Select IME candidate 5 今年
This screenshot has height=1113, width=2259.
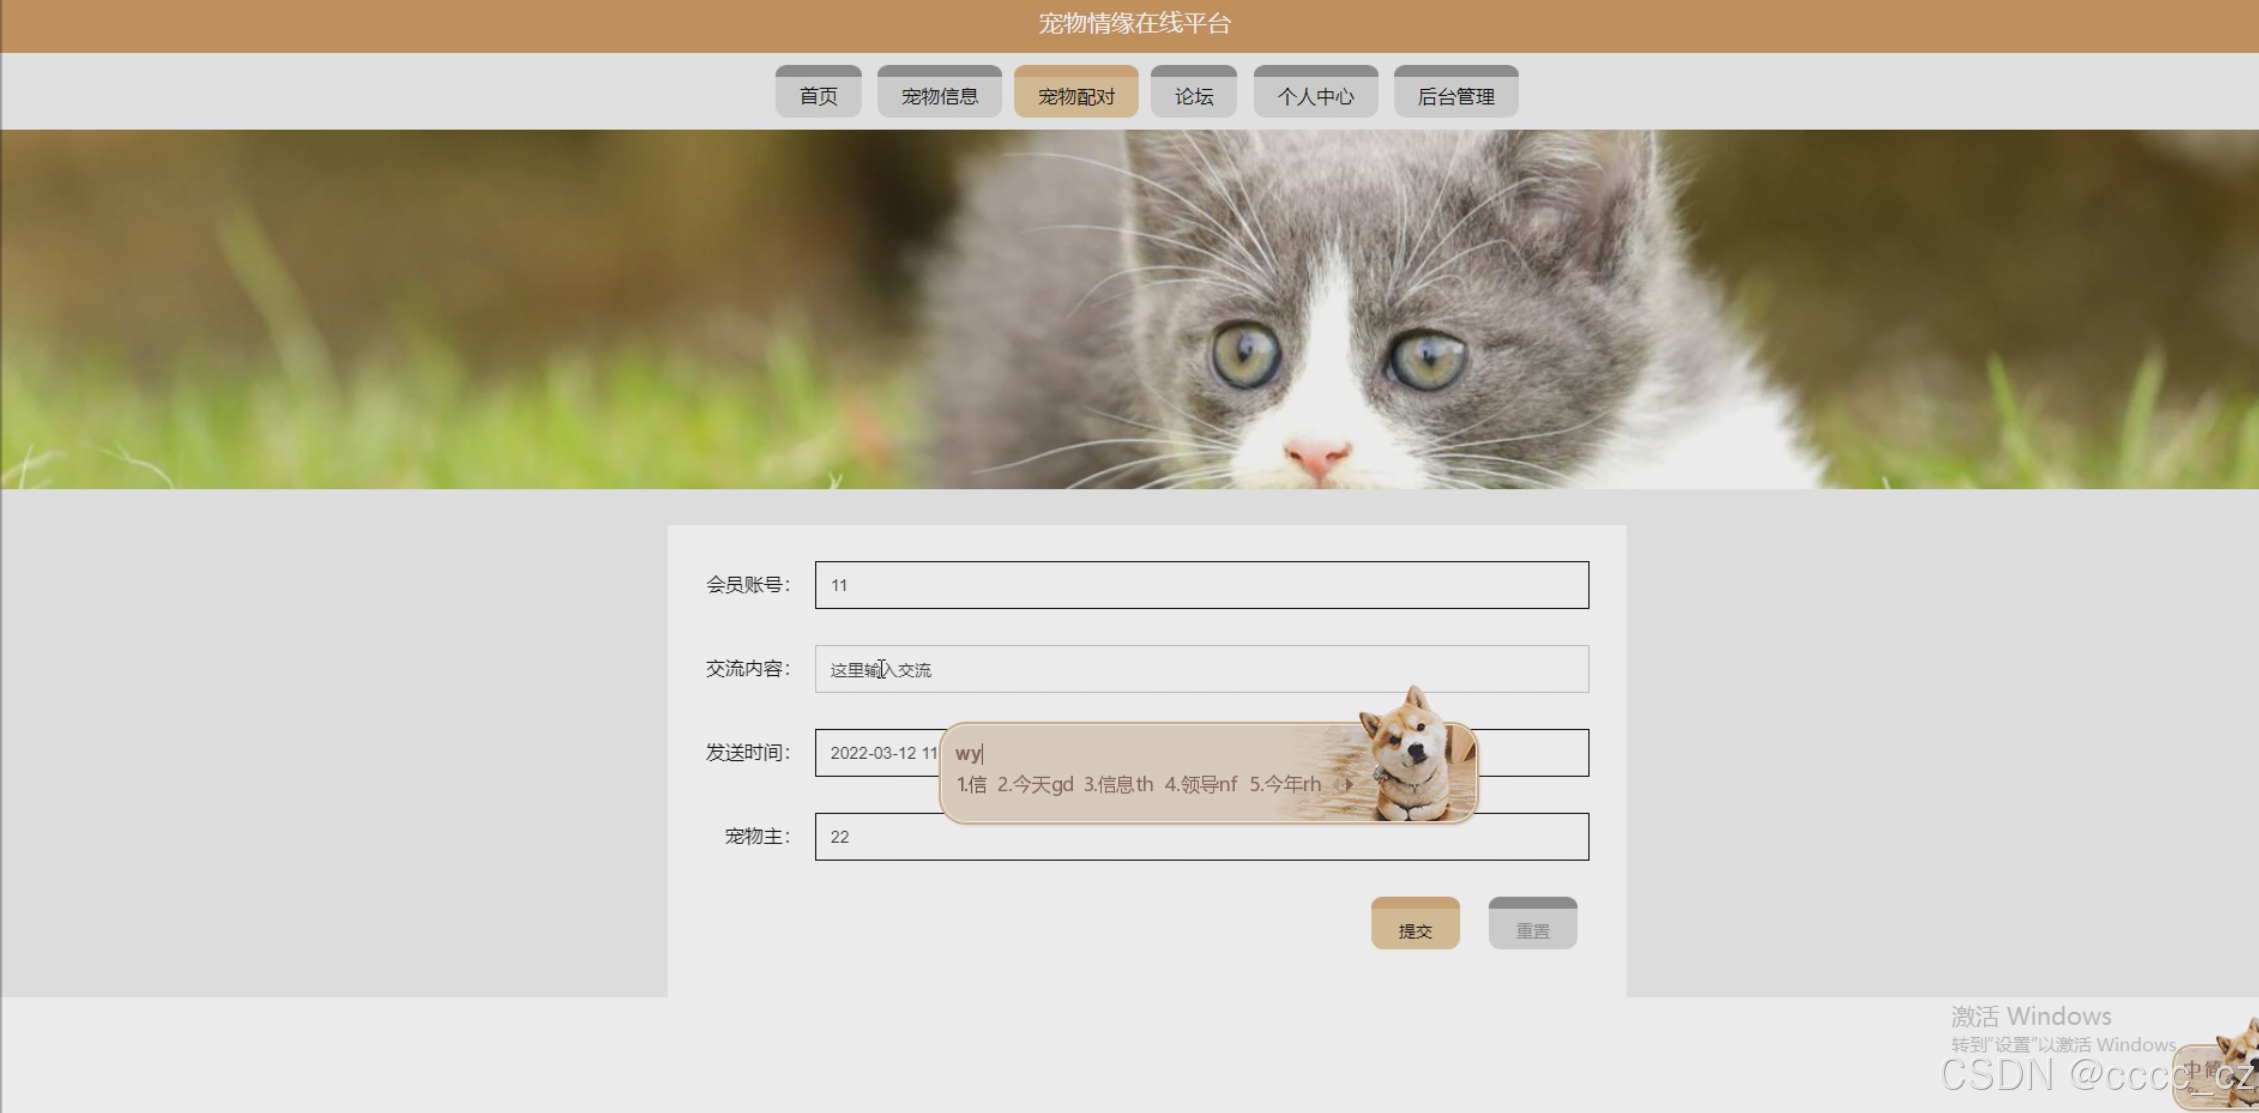[1284, 785]
